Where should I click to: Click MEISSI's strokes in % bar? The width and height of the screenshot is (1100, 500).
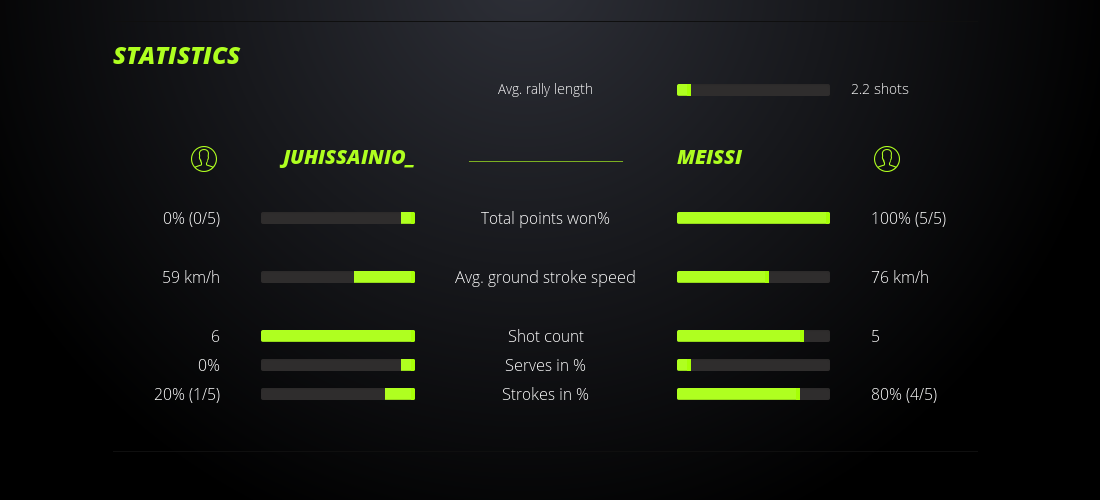point(753,394)
